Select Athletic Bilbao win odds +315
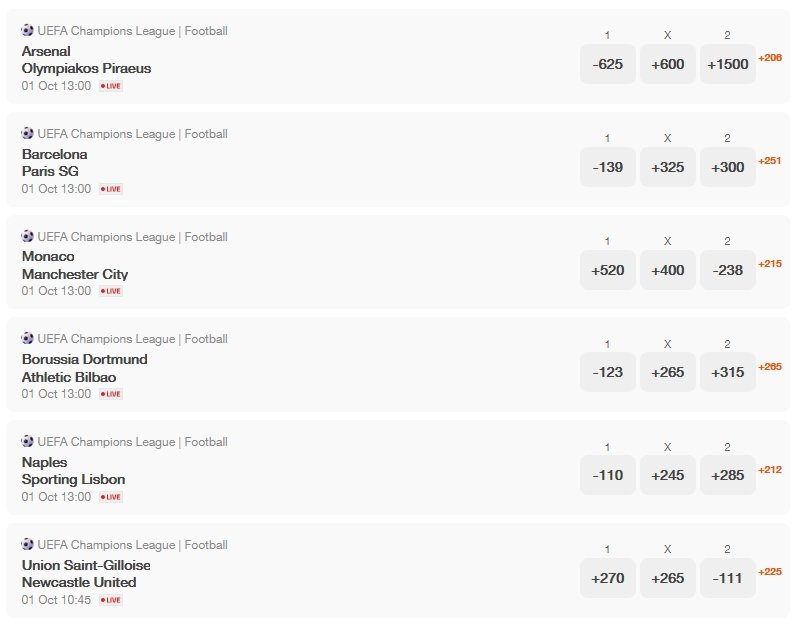Viewport: 797px width, 624px height. point(727,372)
